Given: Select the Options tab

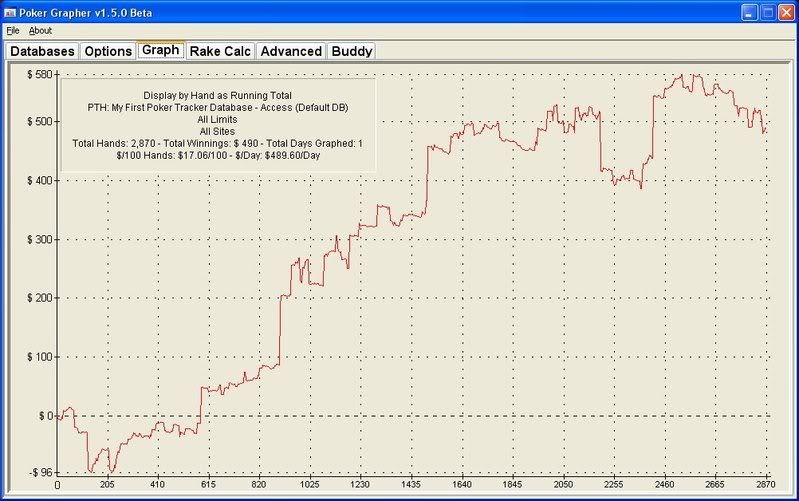Looking at the screenshot, I should [107, 51].
